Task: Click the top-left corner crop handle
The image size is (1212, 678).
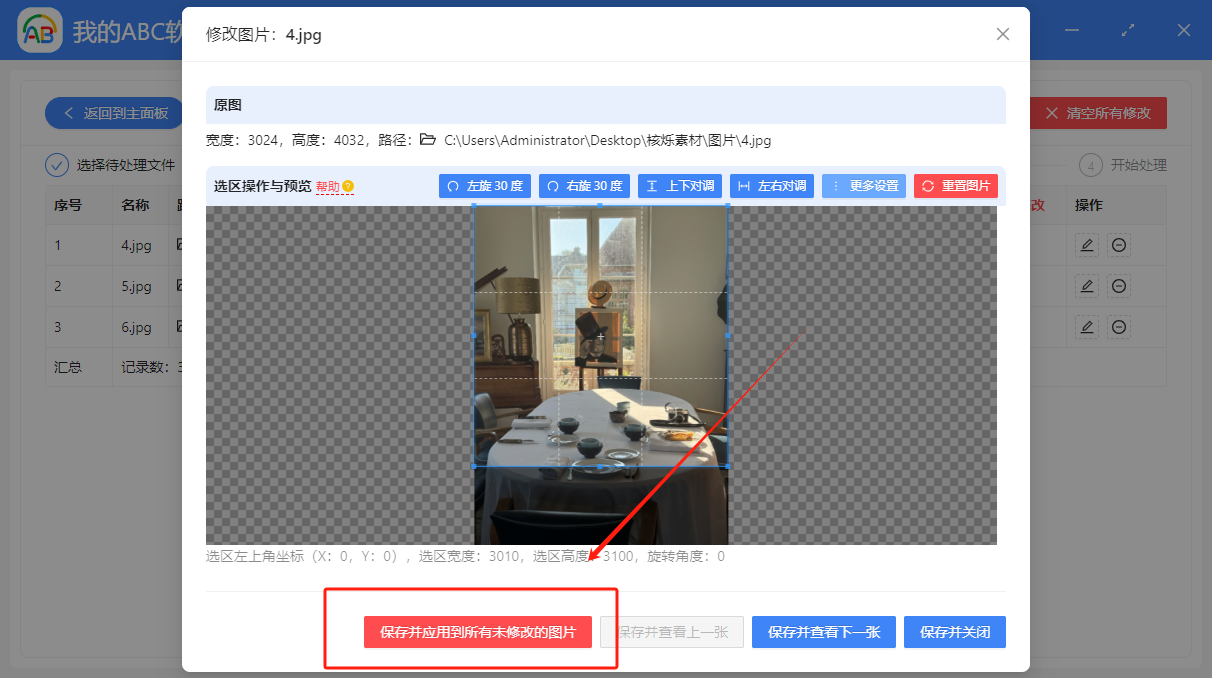Action: (474, 206)
